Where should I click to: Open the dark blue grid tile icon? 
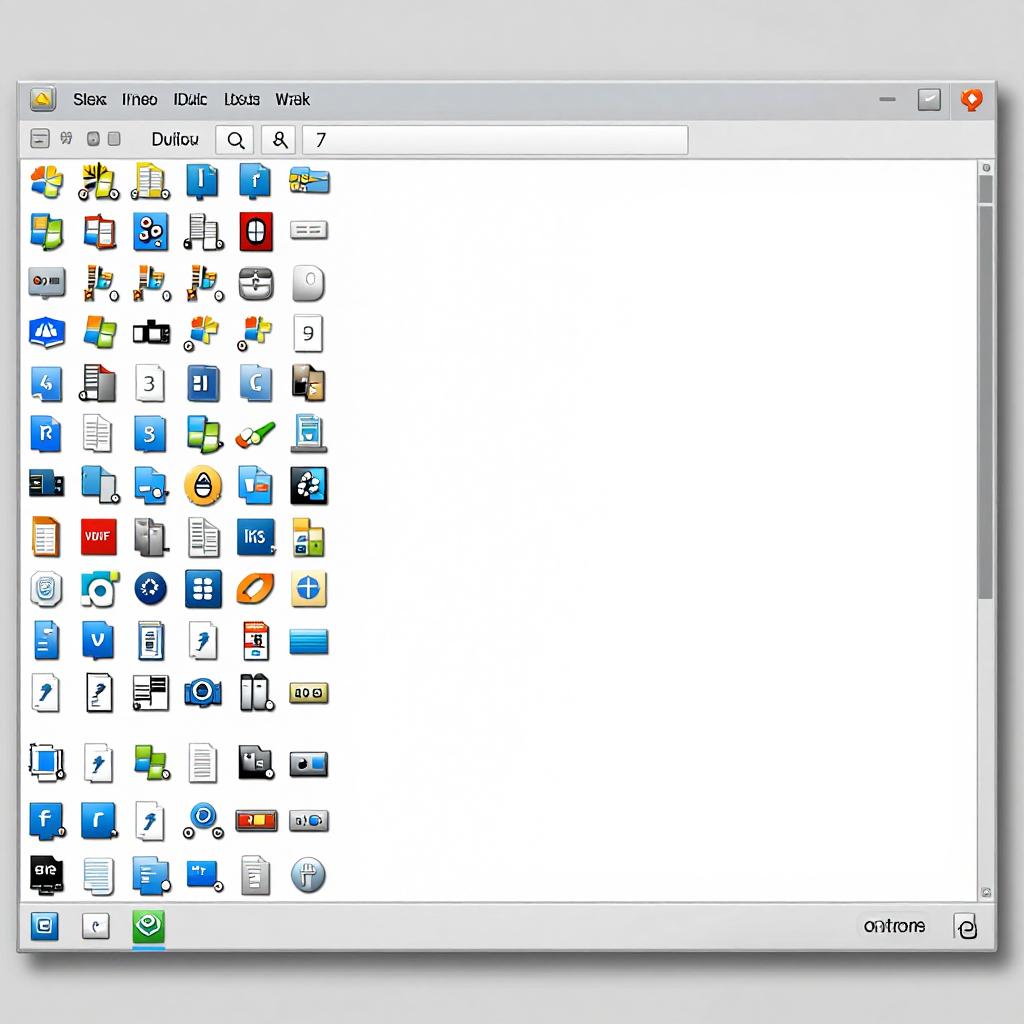point(203,588)
